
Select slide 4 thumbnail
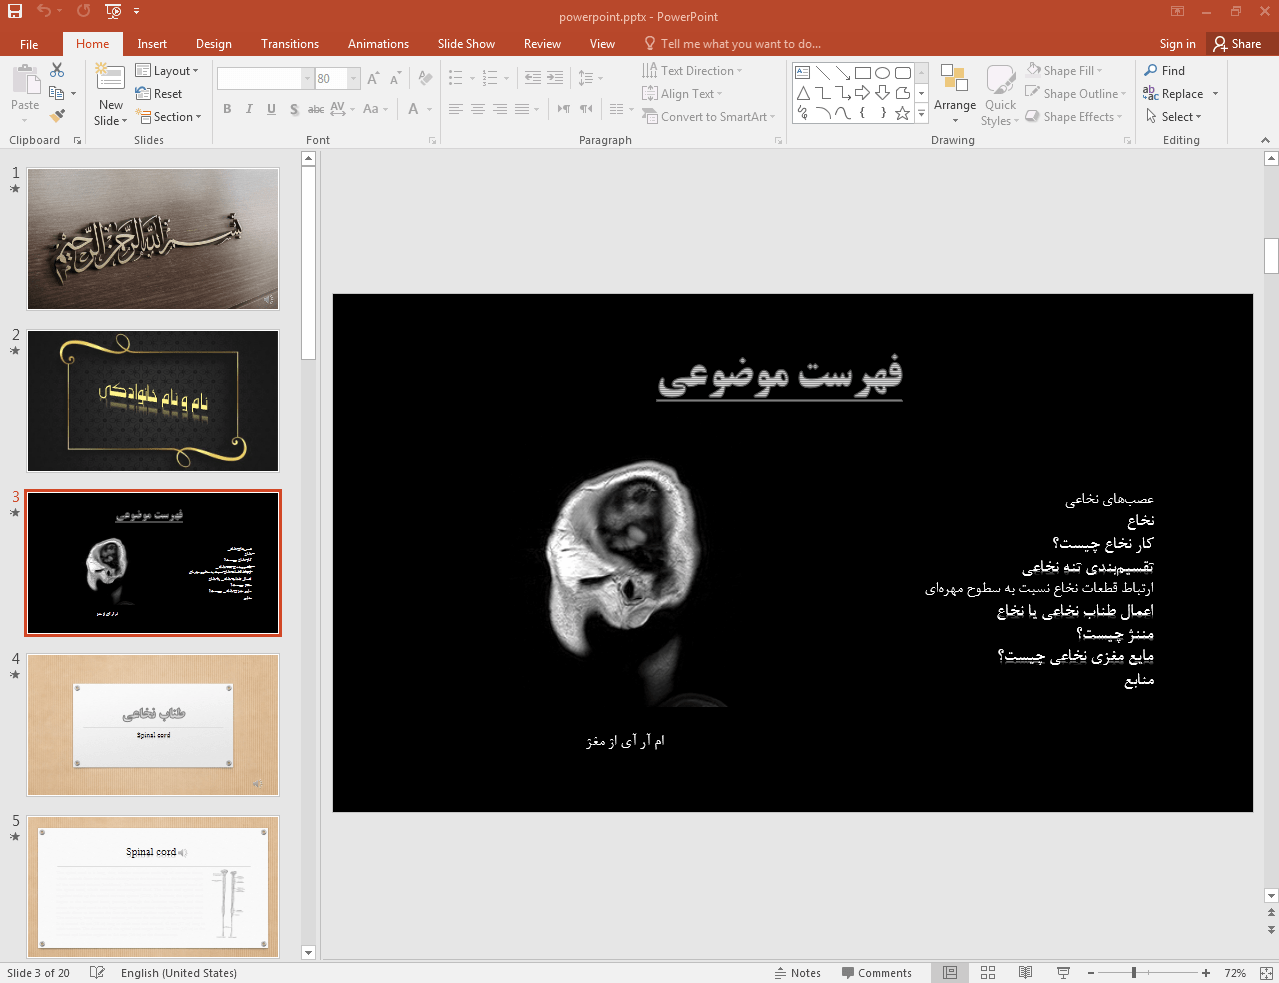tap(153, 725)
